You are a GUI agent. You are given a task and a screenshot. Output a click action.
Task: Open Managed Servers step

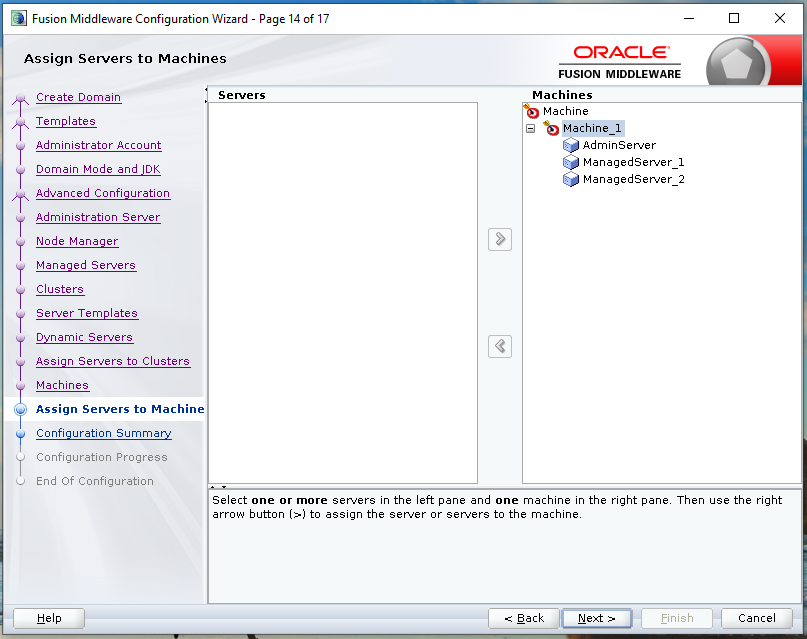(86, 265)
